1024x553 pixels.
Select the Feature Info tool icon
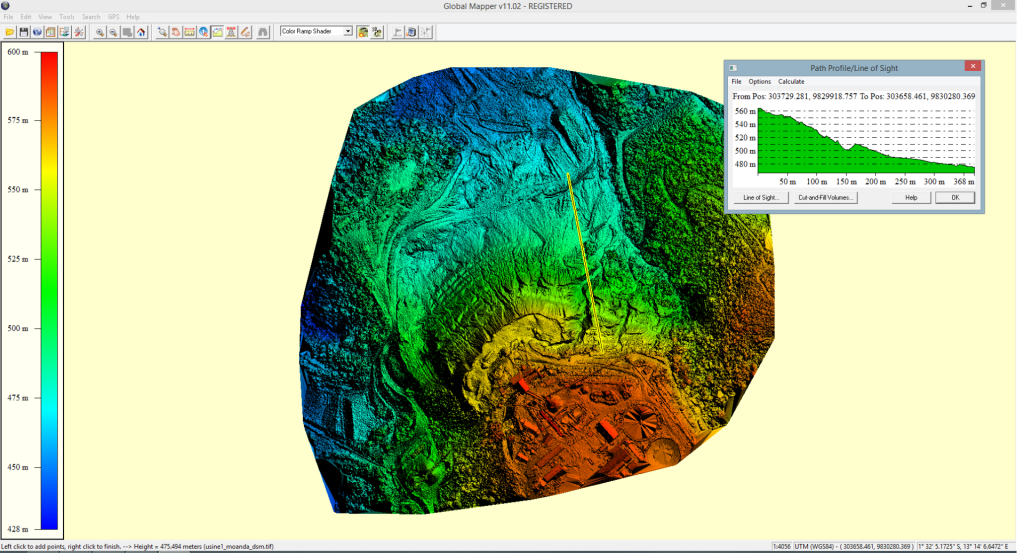tap(203, 32)
